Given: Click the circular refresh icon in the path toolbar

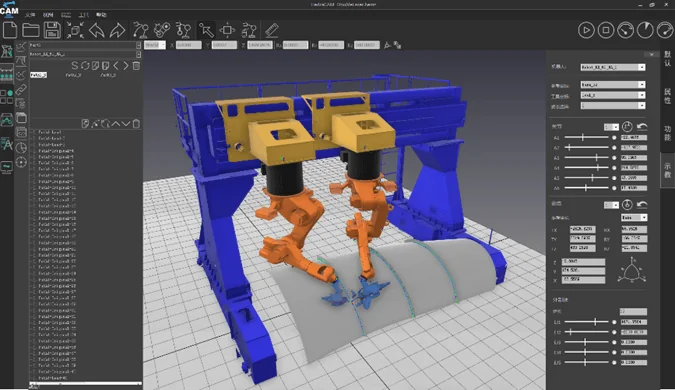Looking at the screenshot, I should tap(85, 65).
